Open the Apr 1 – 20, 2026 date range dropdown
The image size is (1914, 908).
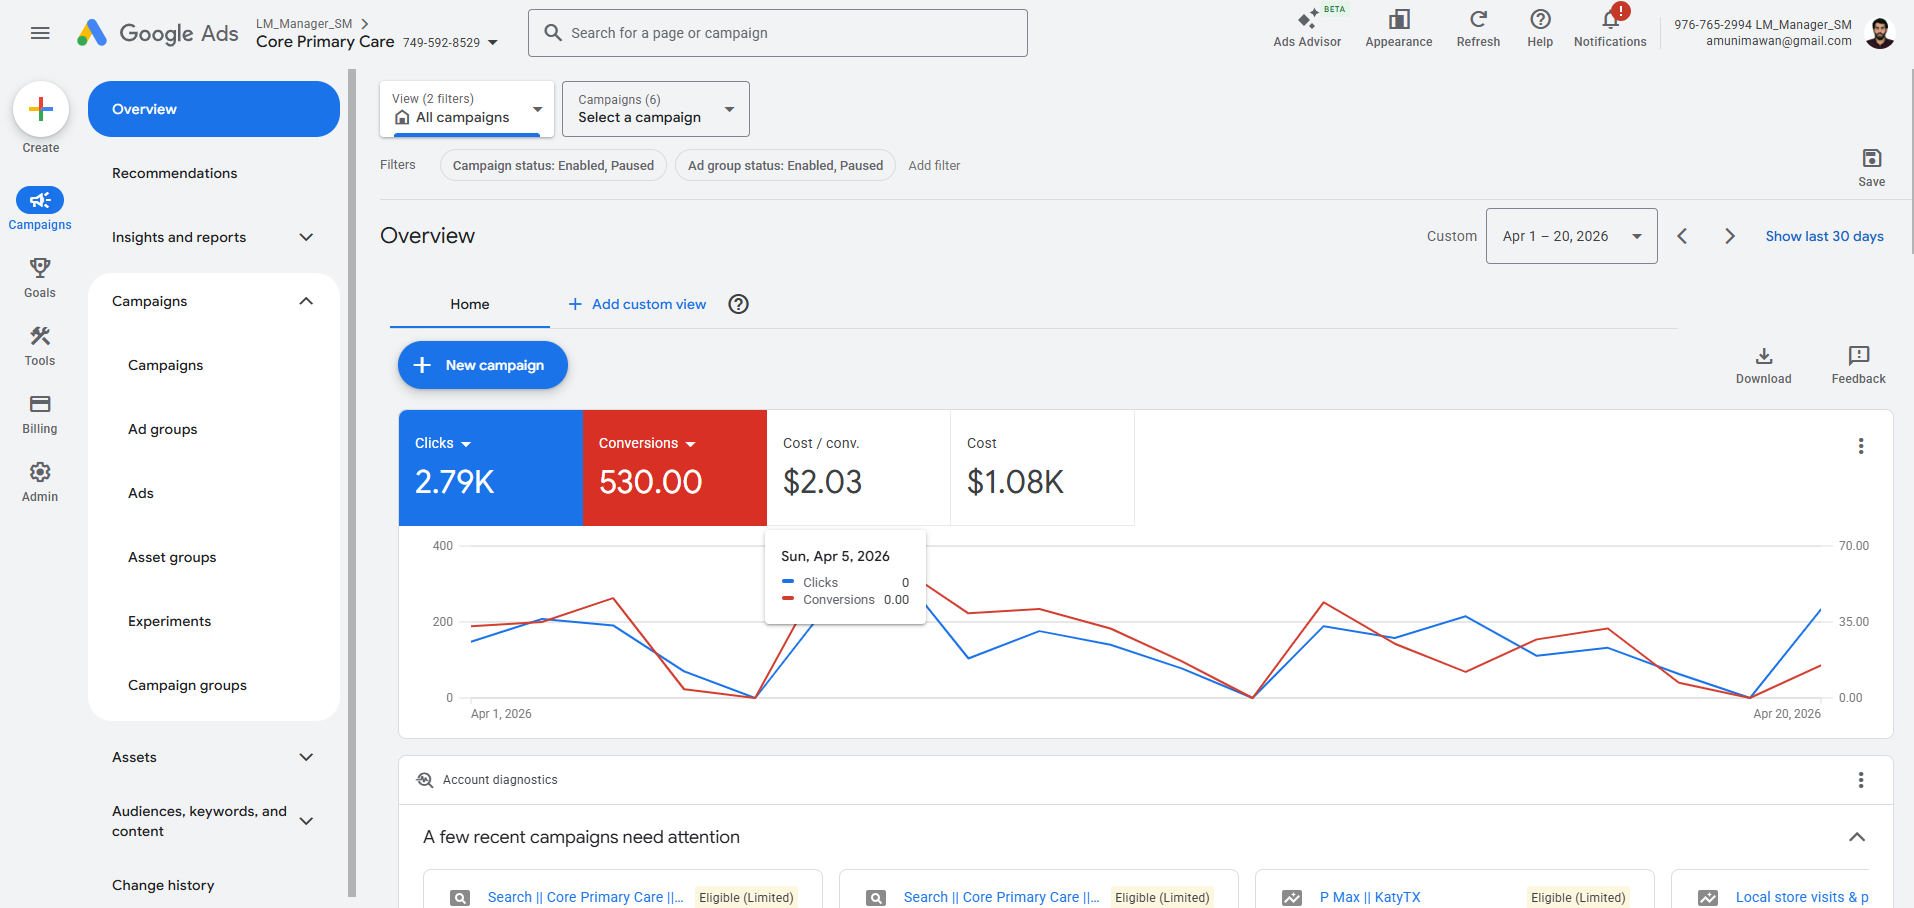click(x=1571, y=236)
